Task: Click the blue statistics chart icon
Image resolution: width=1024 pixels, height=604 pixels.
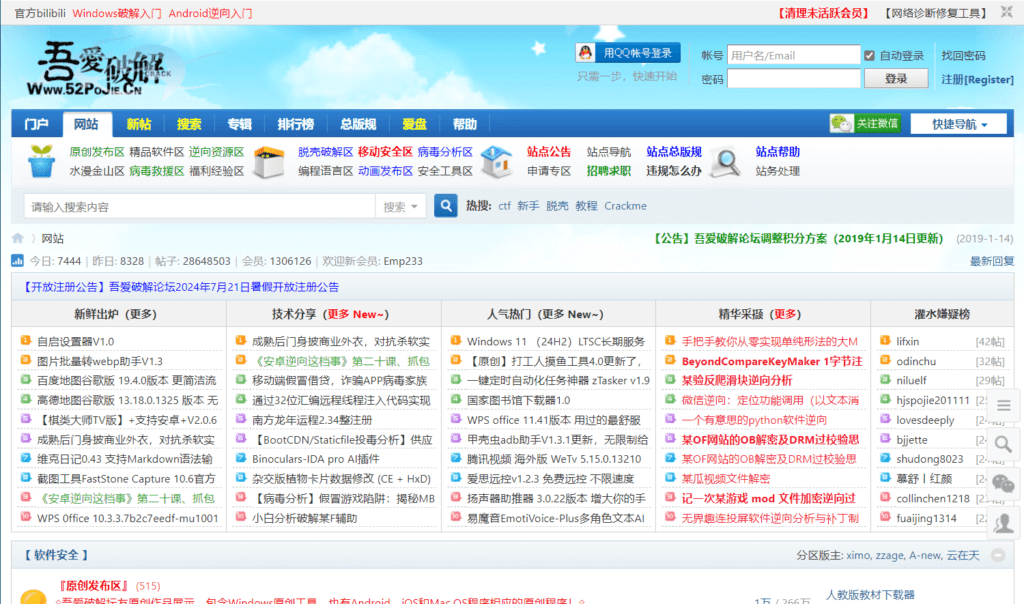Action: pyautogui.click(x=18, y=261)
